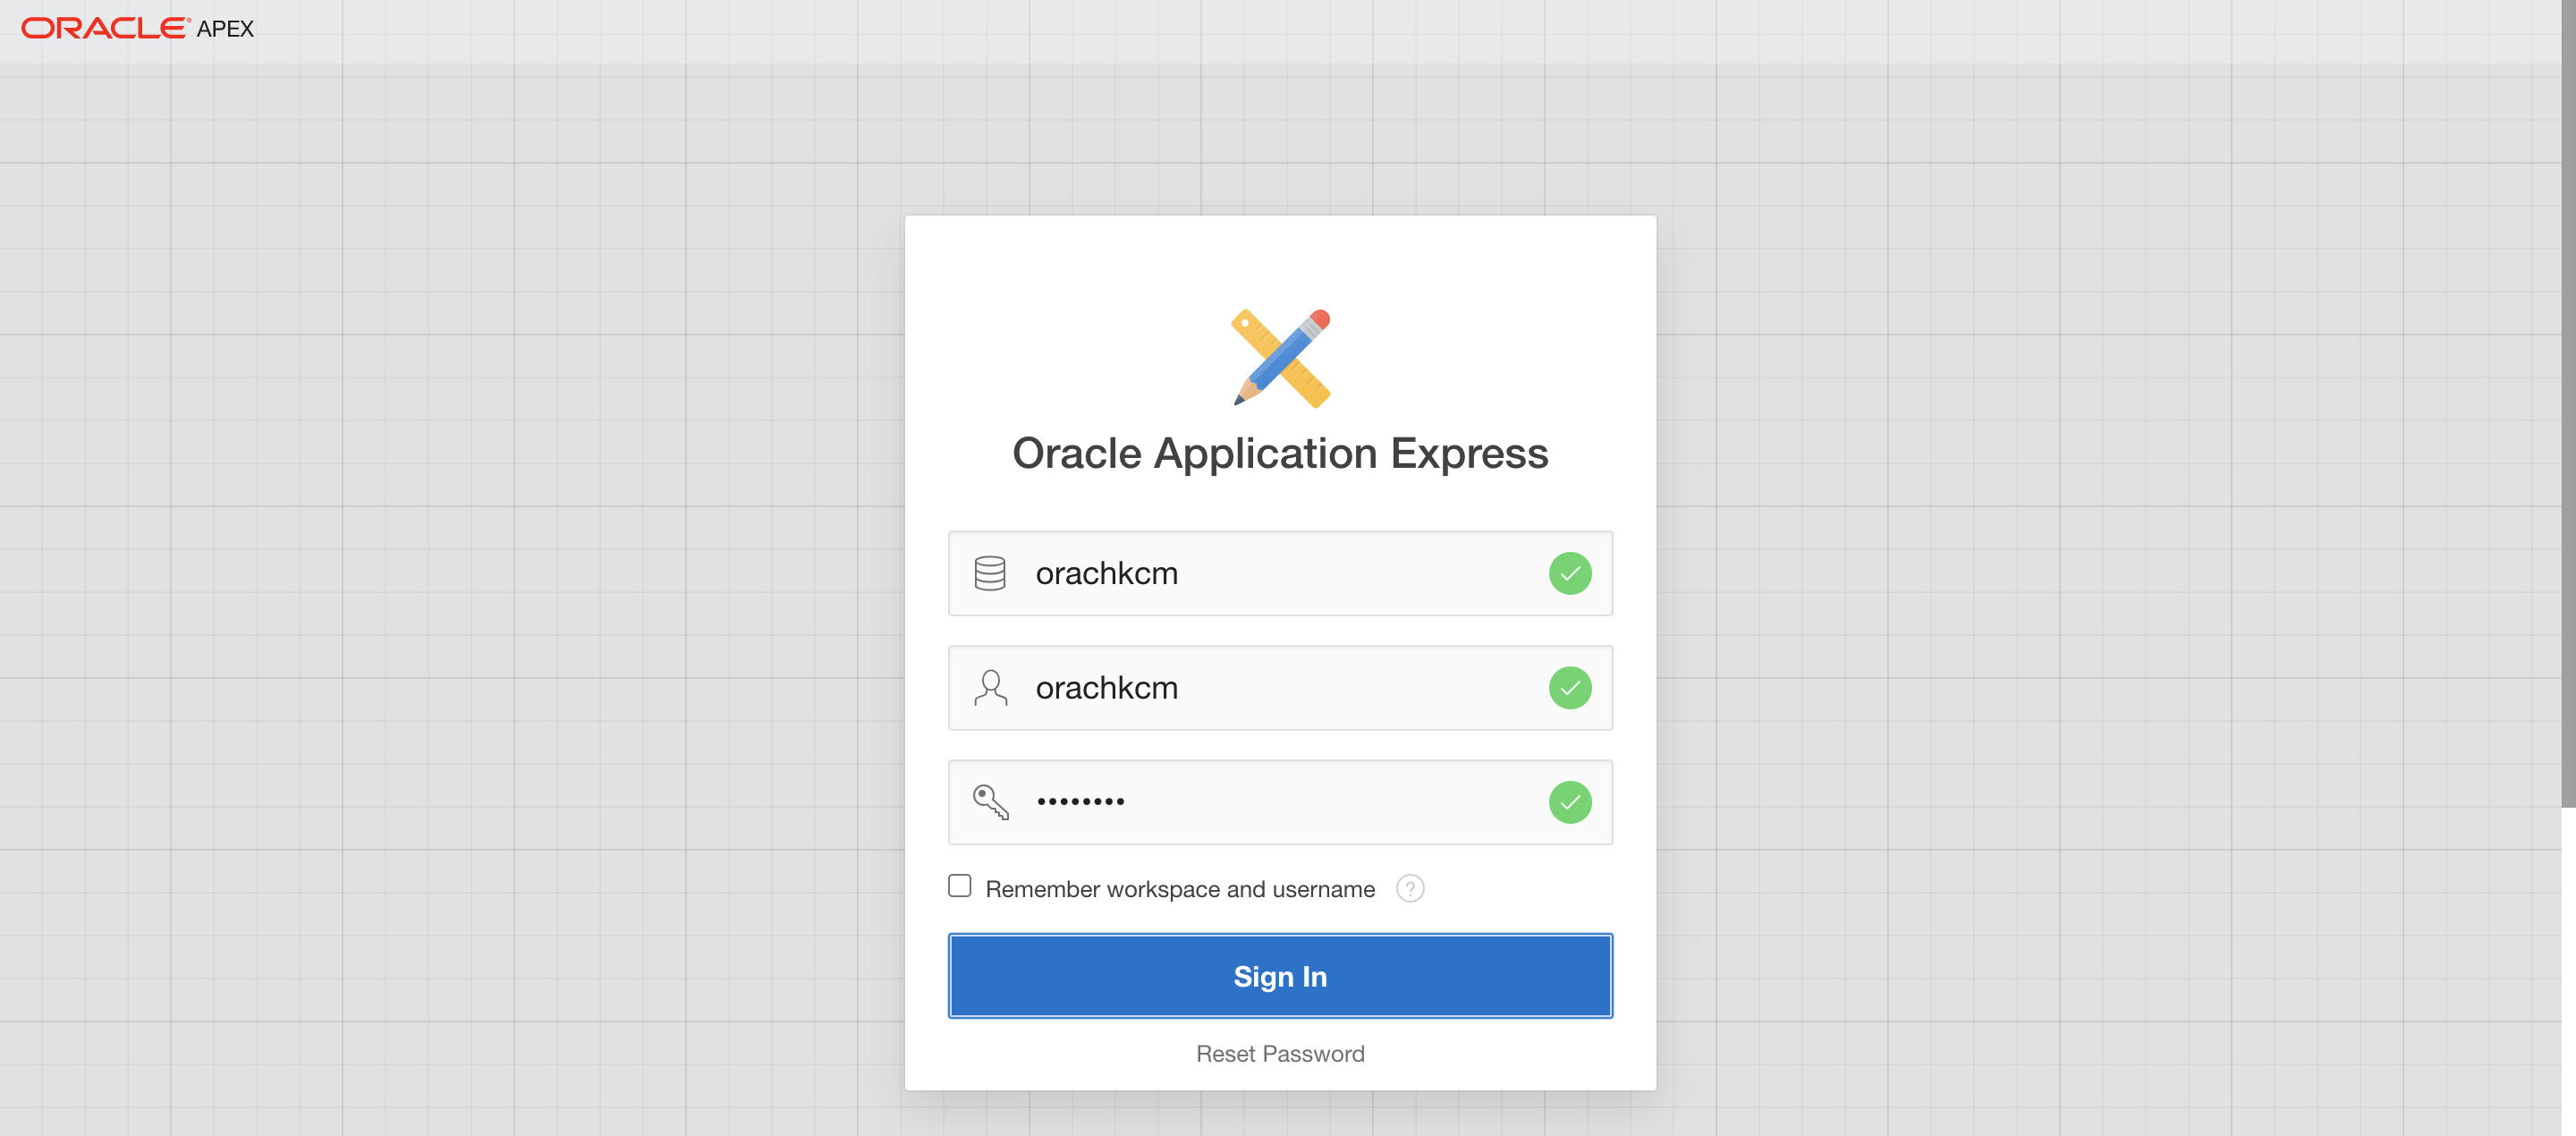Click the password field green checkmark

click(1569, 802)
